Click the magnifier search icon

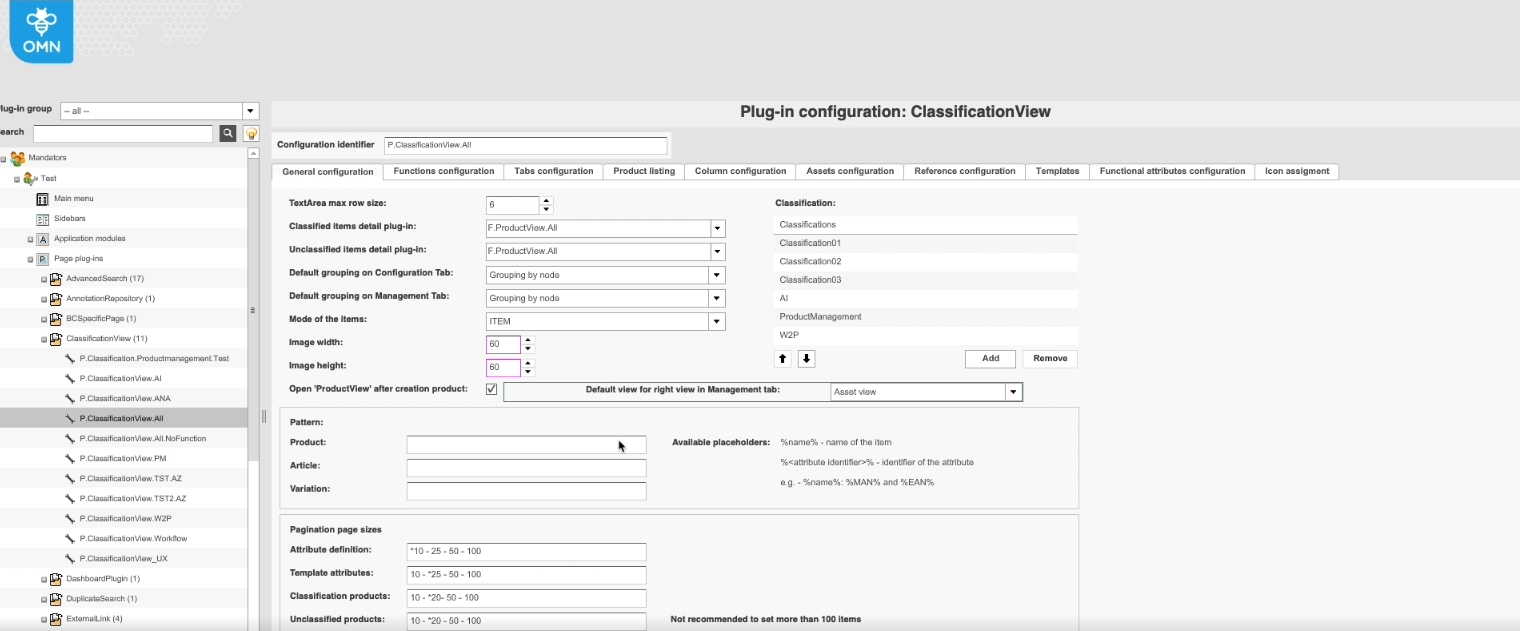[228, 133]
